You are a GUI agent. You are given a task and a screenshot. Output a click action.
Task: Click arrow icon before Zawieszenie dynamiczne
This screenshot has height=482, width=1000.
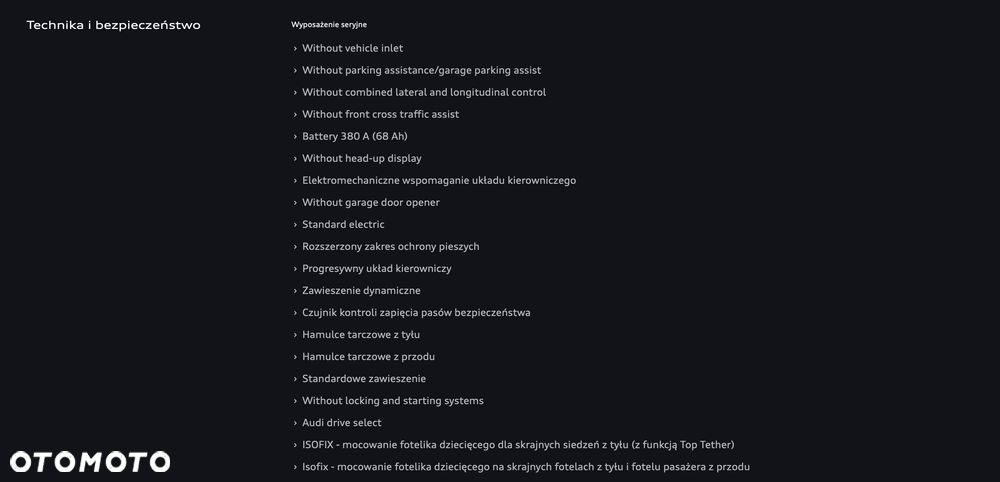coord(295,290)
